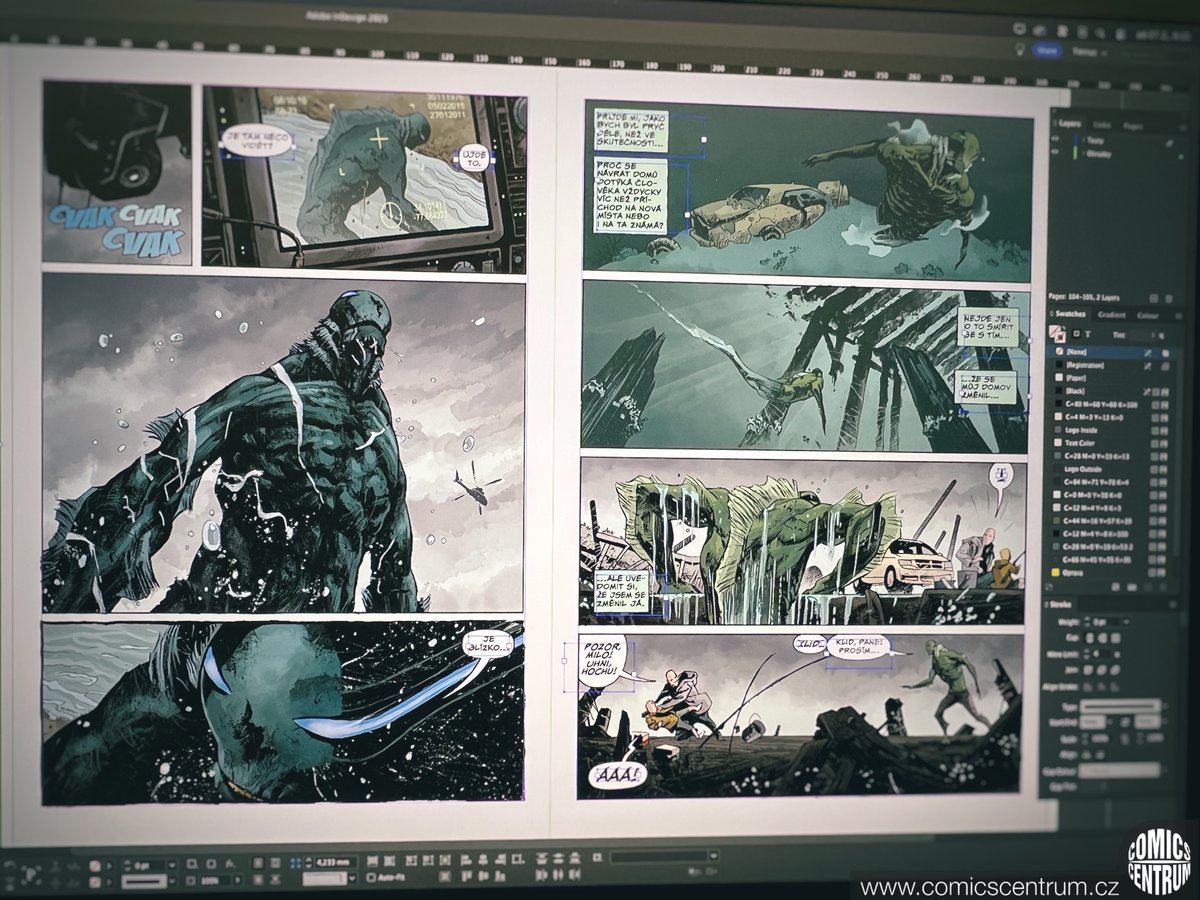Switch to the Colour tab
This screenshot has height=900, width=1200.
1148,315
